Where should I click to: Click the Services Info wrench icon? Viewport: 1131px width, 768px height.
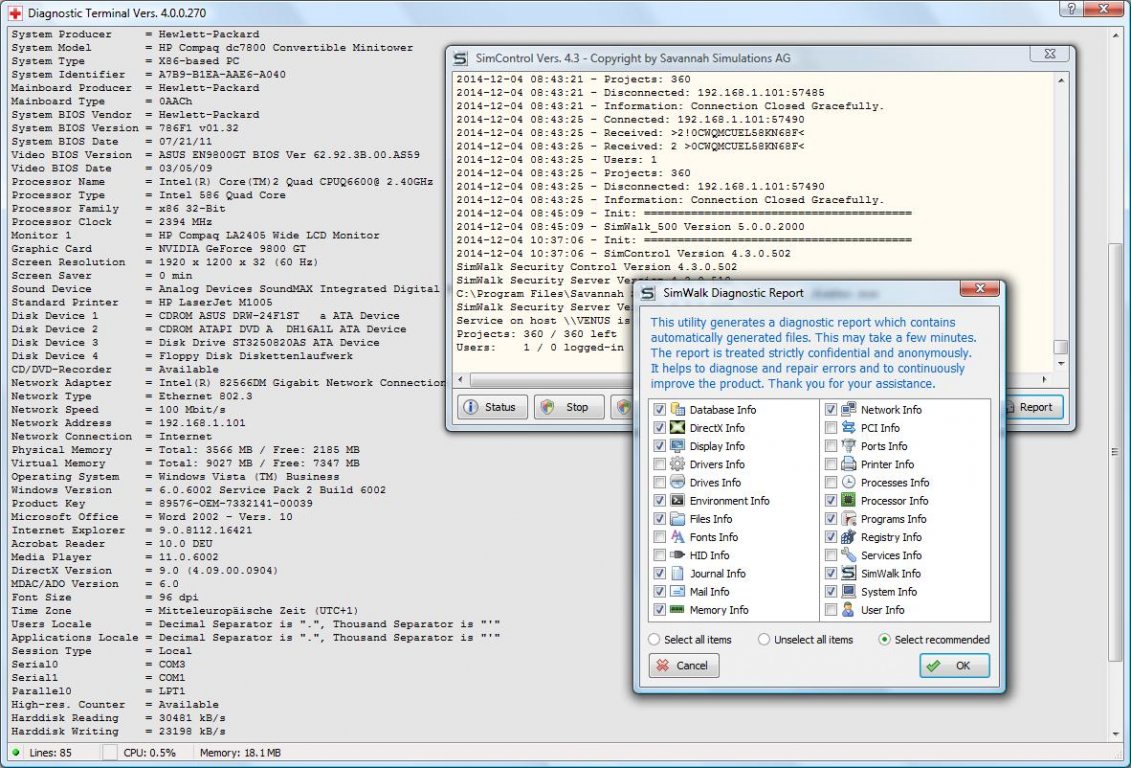coord(849,555)
